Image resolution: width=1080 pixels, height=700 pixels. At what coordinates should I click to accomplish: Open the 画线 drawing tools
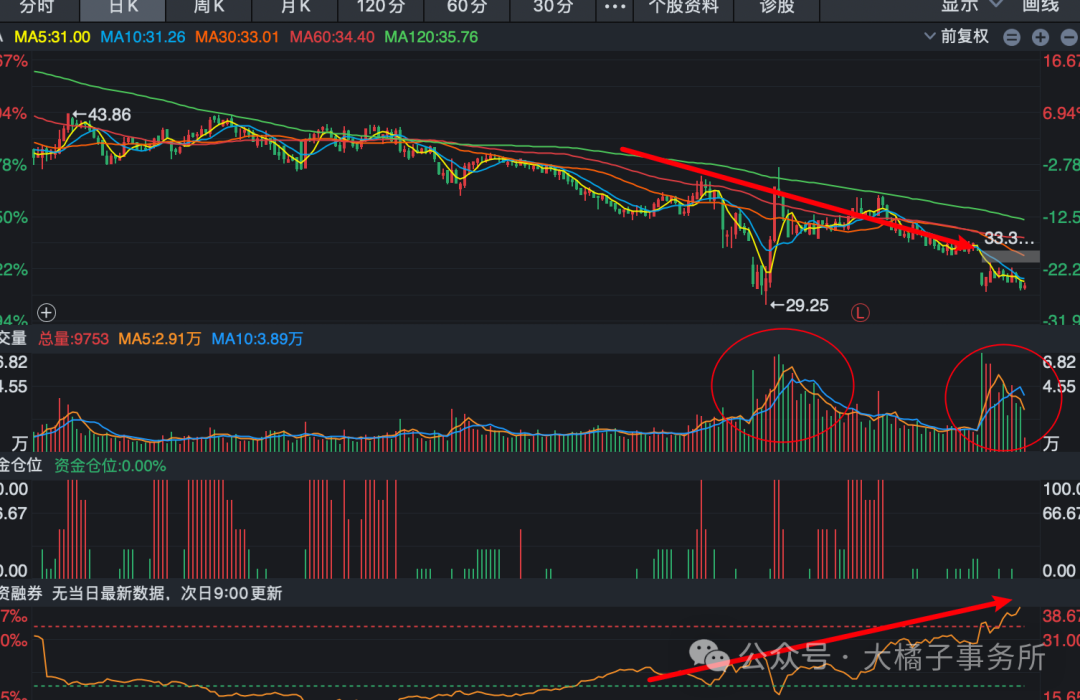[1040, 7]
